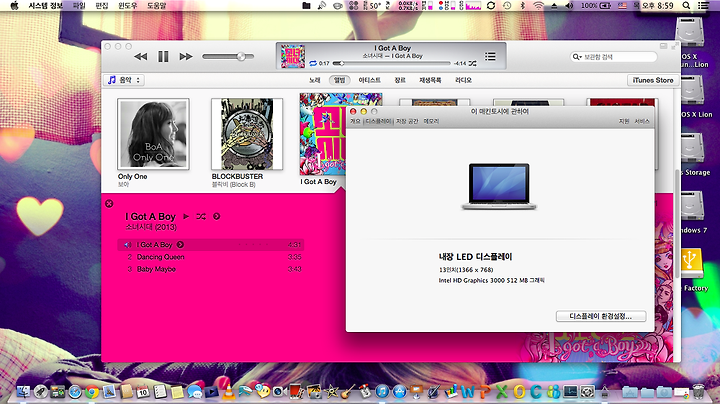Close the expanded I Got A Boy album view

[x=109, y=204]
